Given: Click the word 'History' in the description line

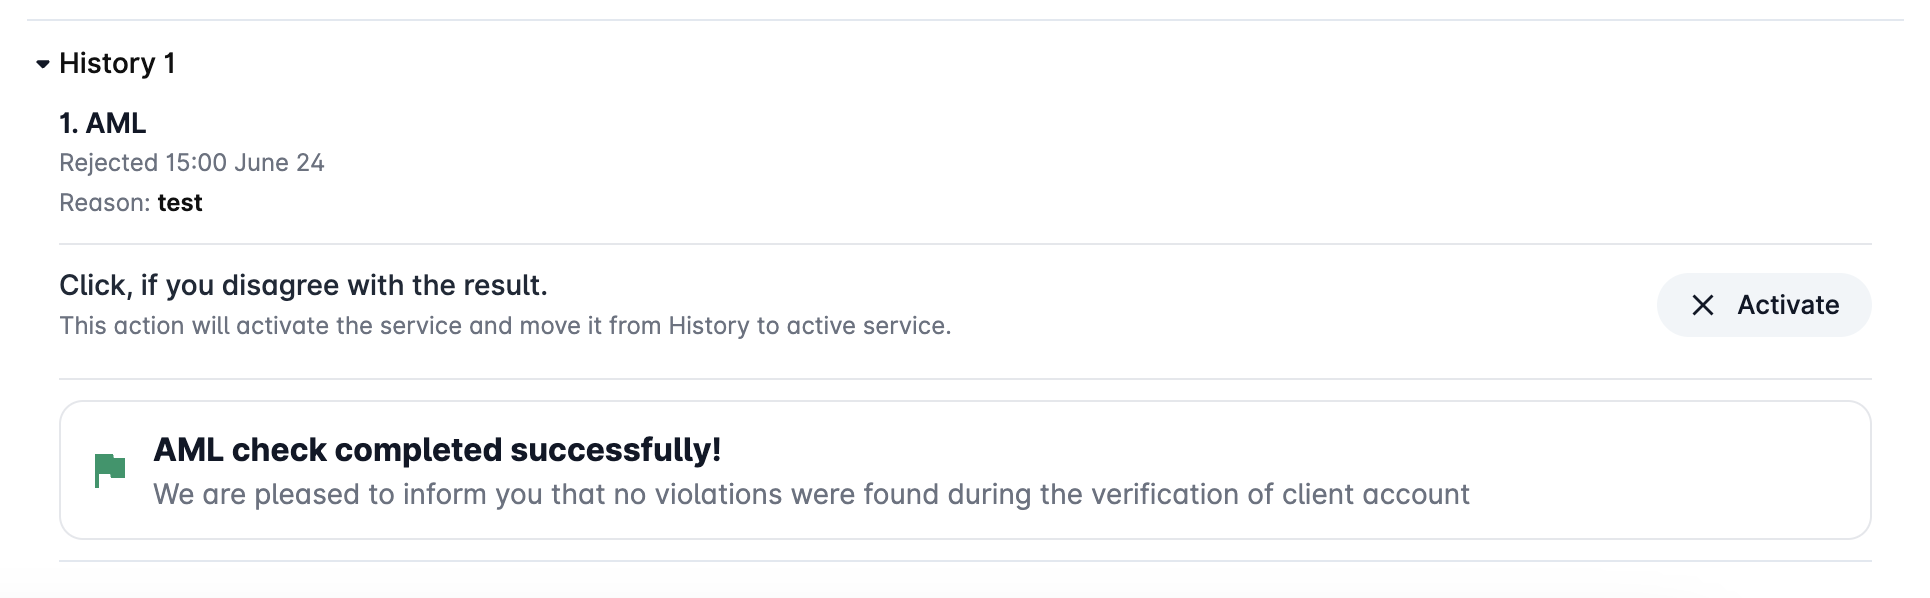Looking at the screenshot, I should (x=708, y=326).
